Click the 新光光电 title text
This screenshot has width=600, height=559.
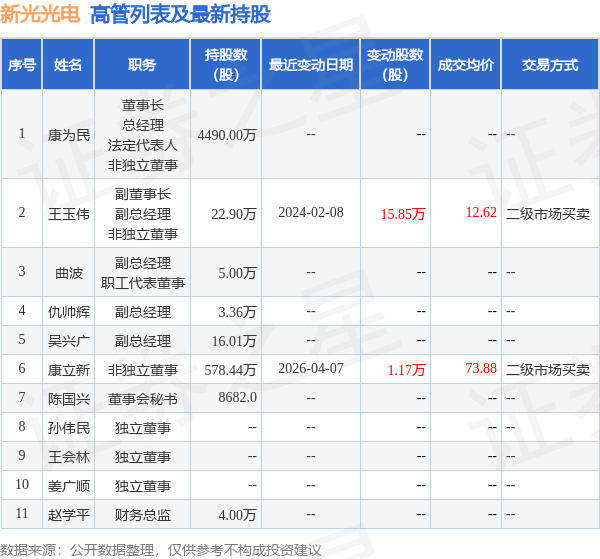coord(40,15)
